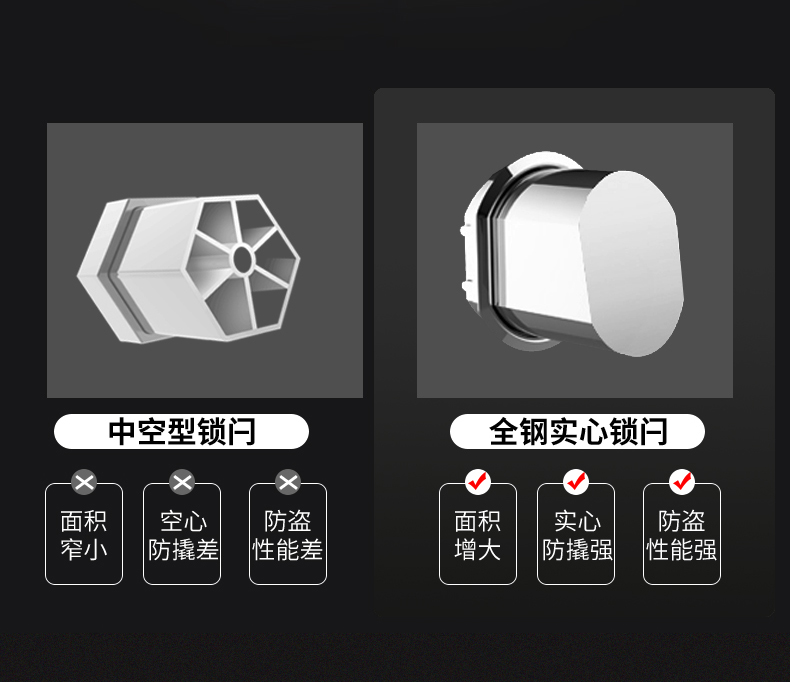The image size is (790, 682).
Task: Click the 面积增大 feature box
Action: coord(478,534)
